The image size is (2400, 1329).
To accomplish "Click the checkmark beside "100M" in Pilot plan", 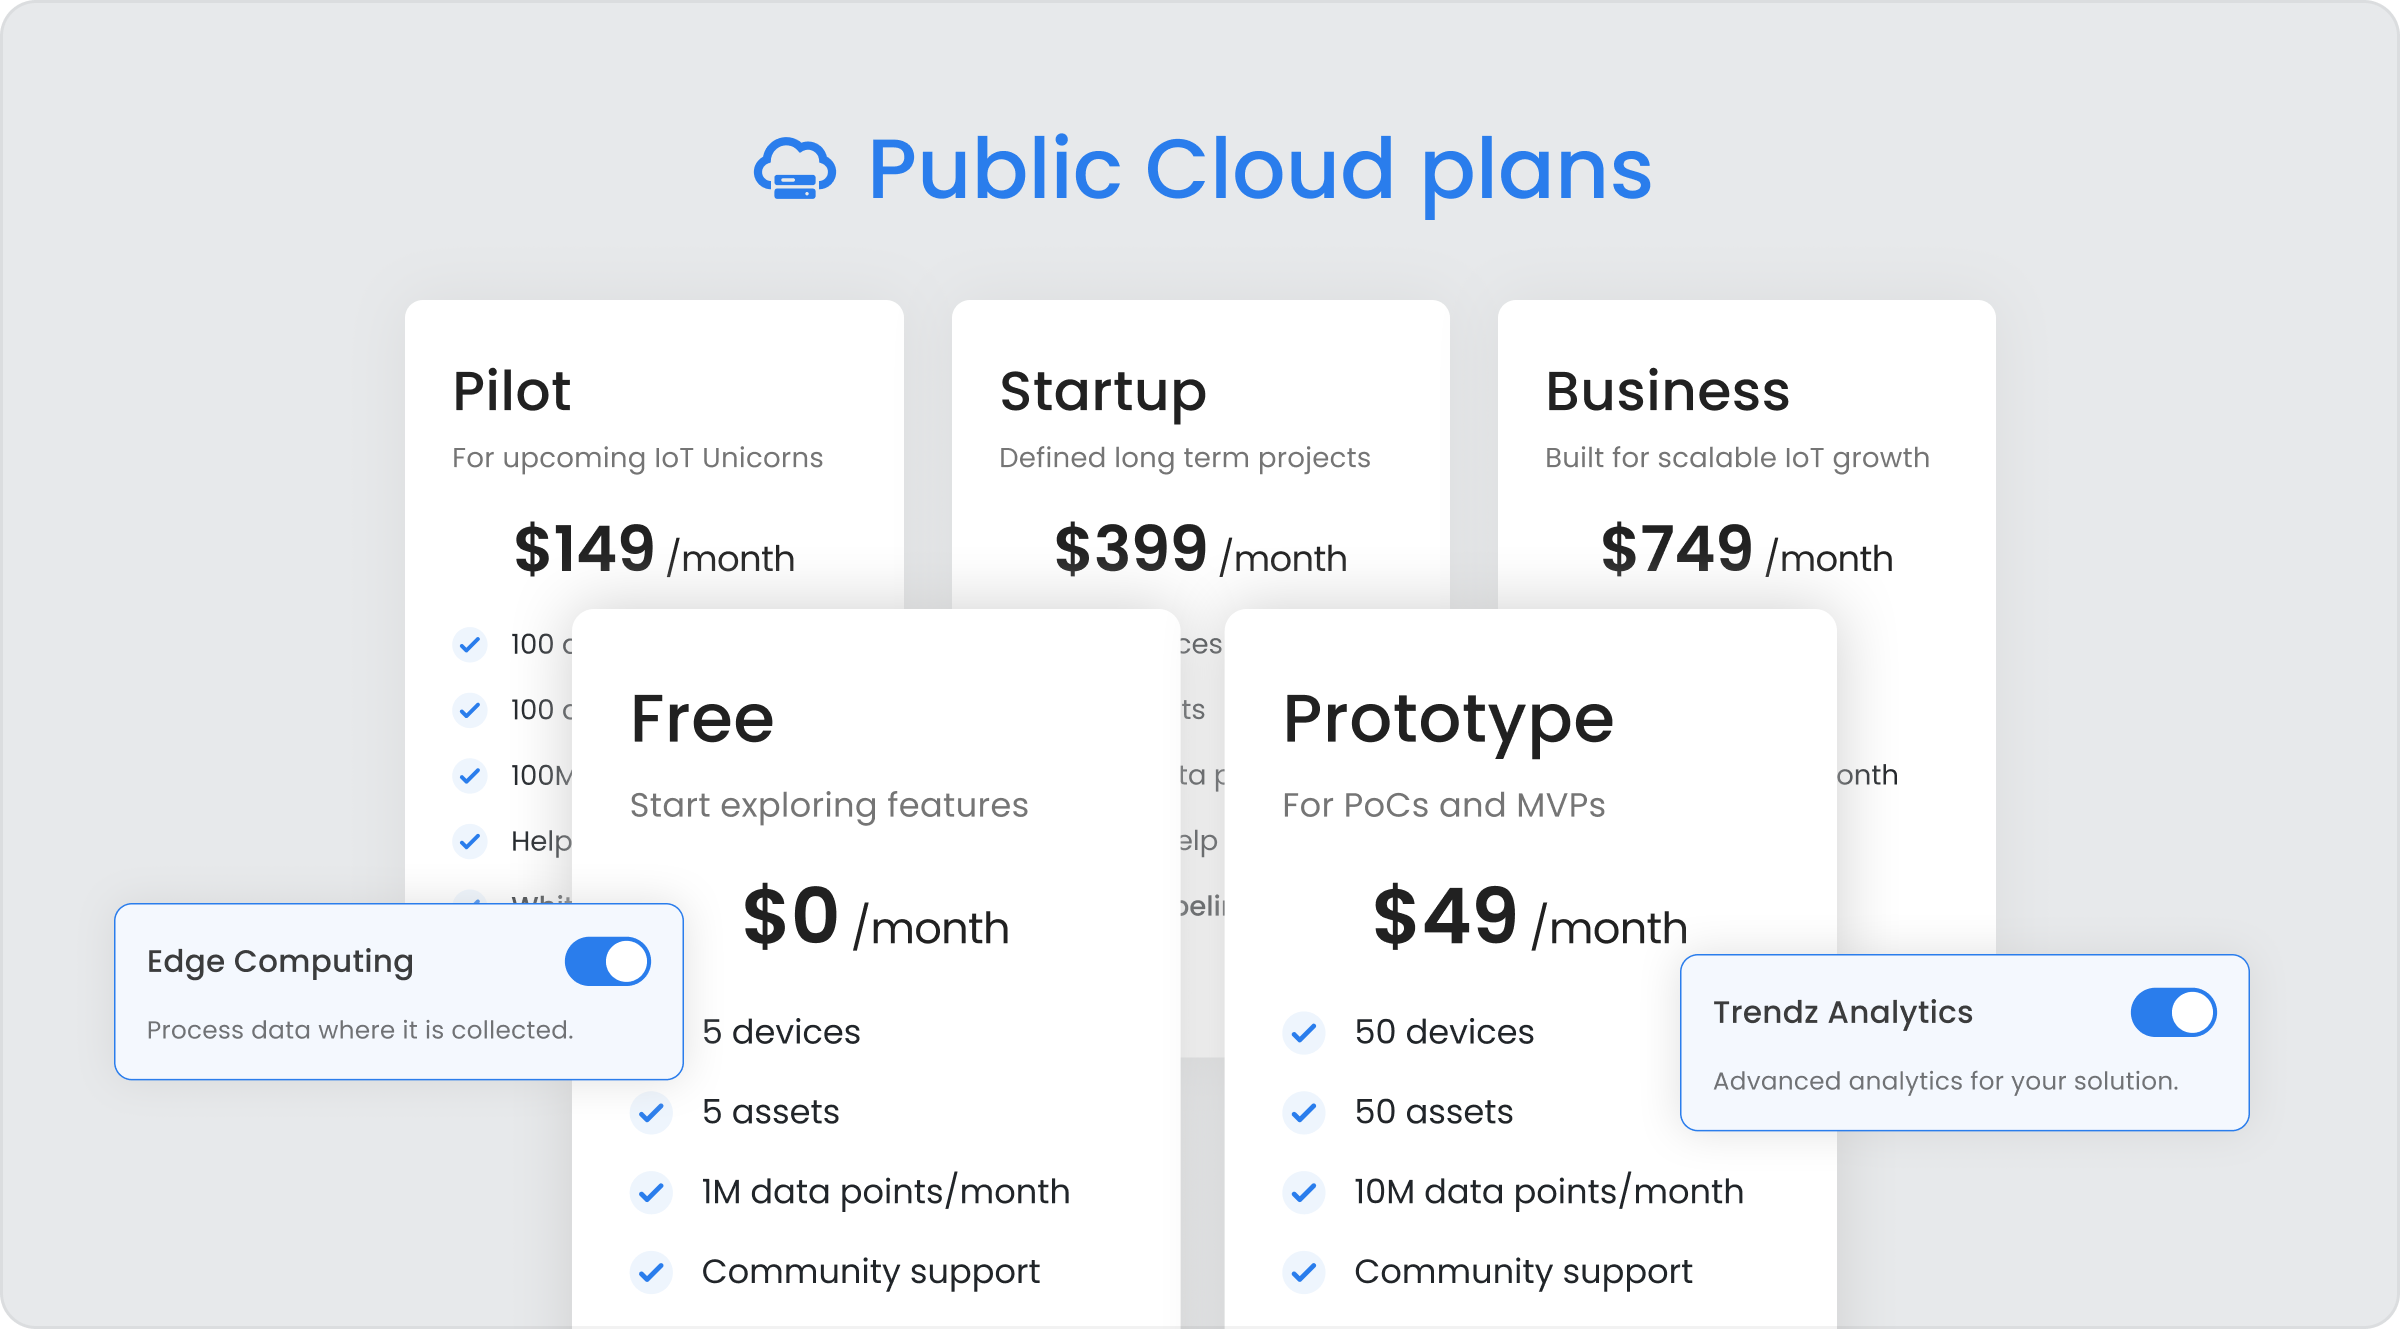I will pos(469,775).
